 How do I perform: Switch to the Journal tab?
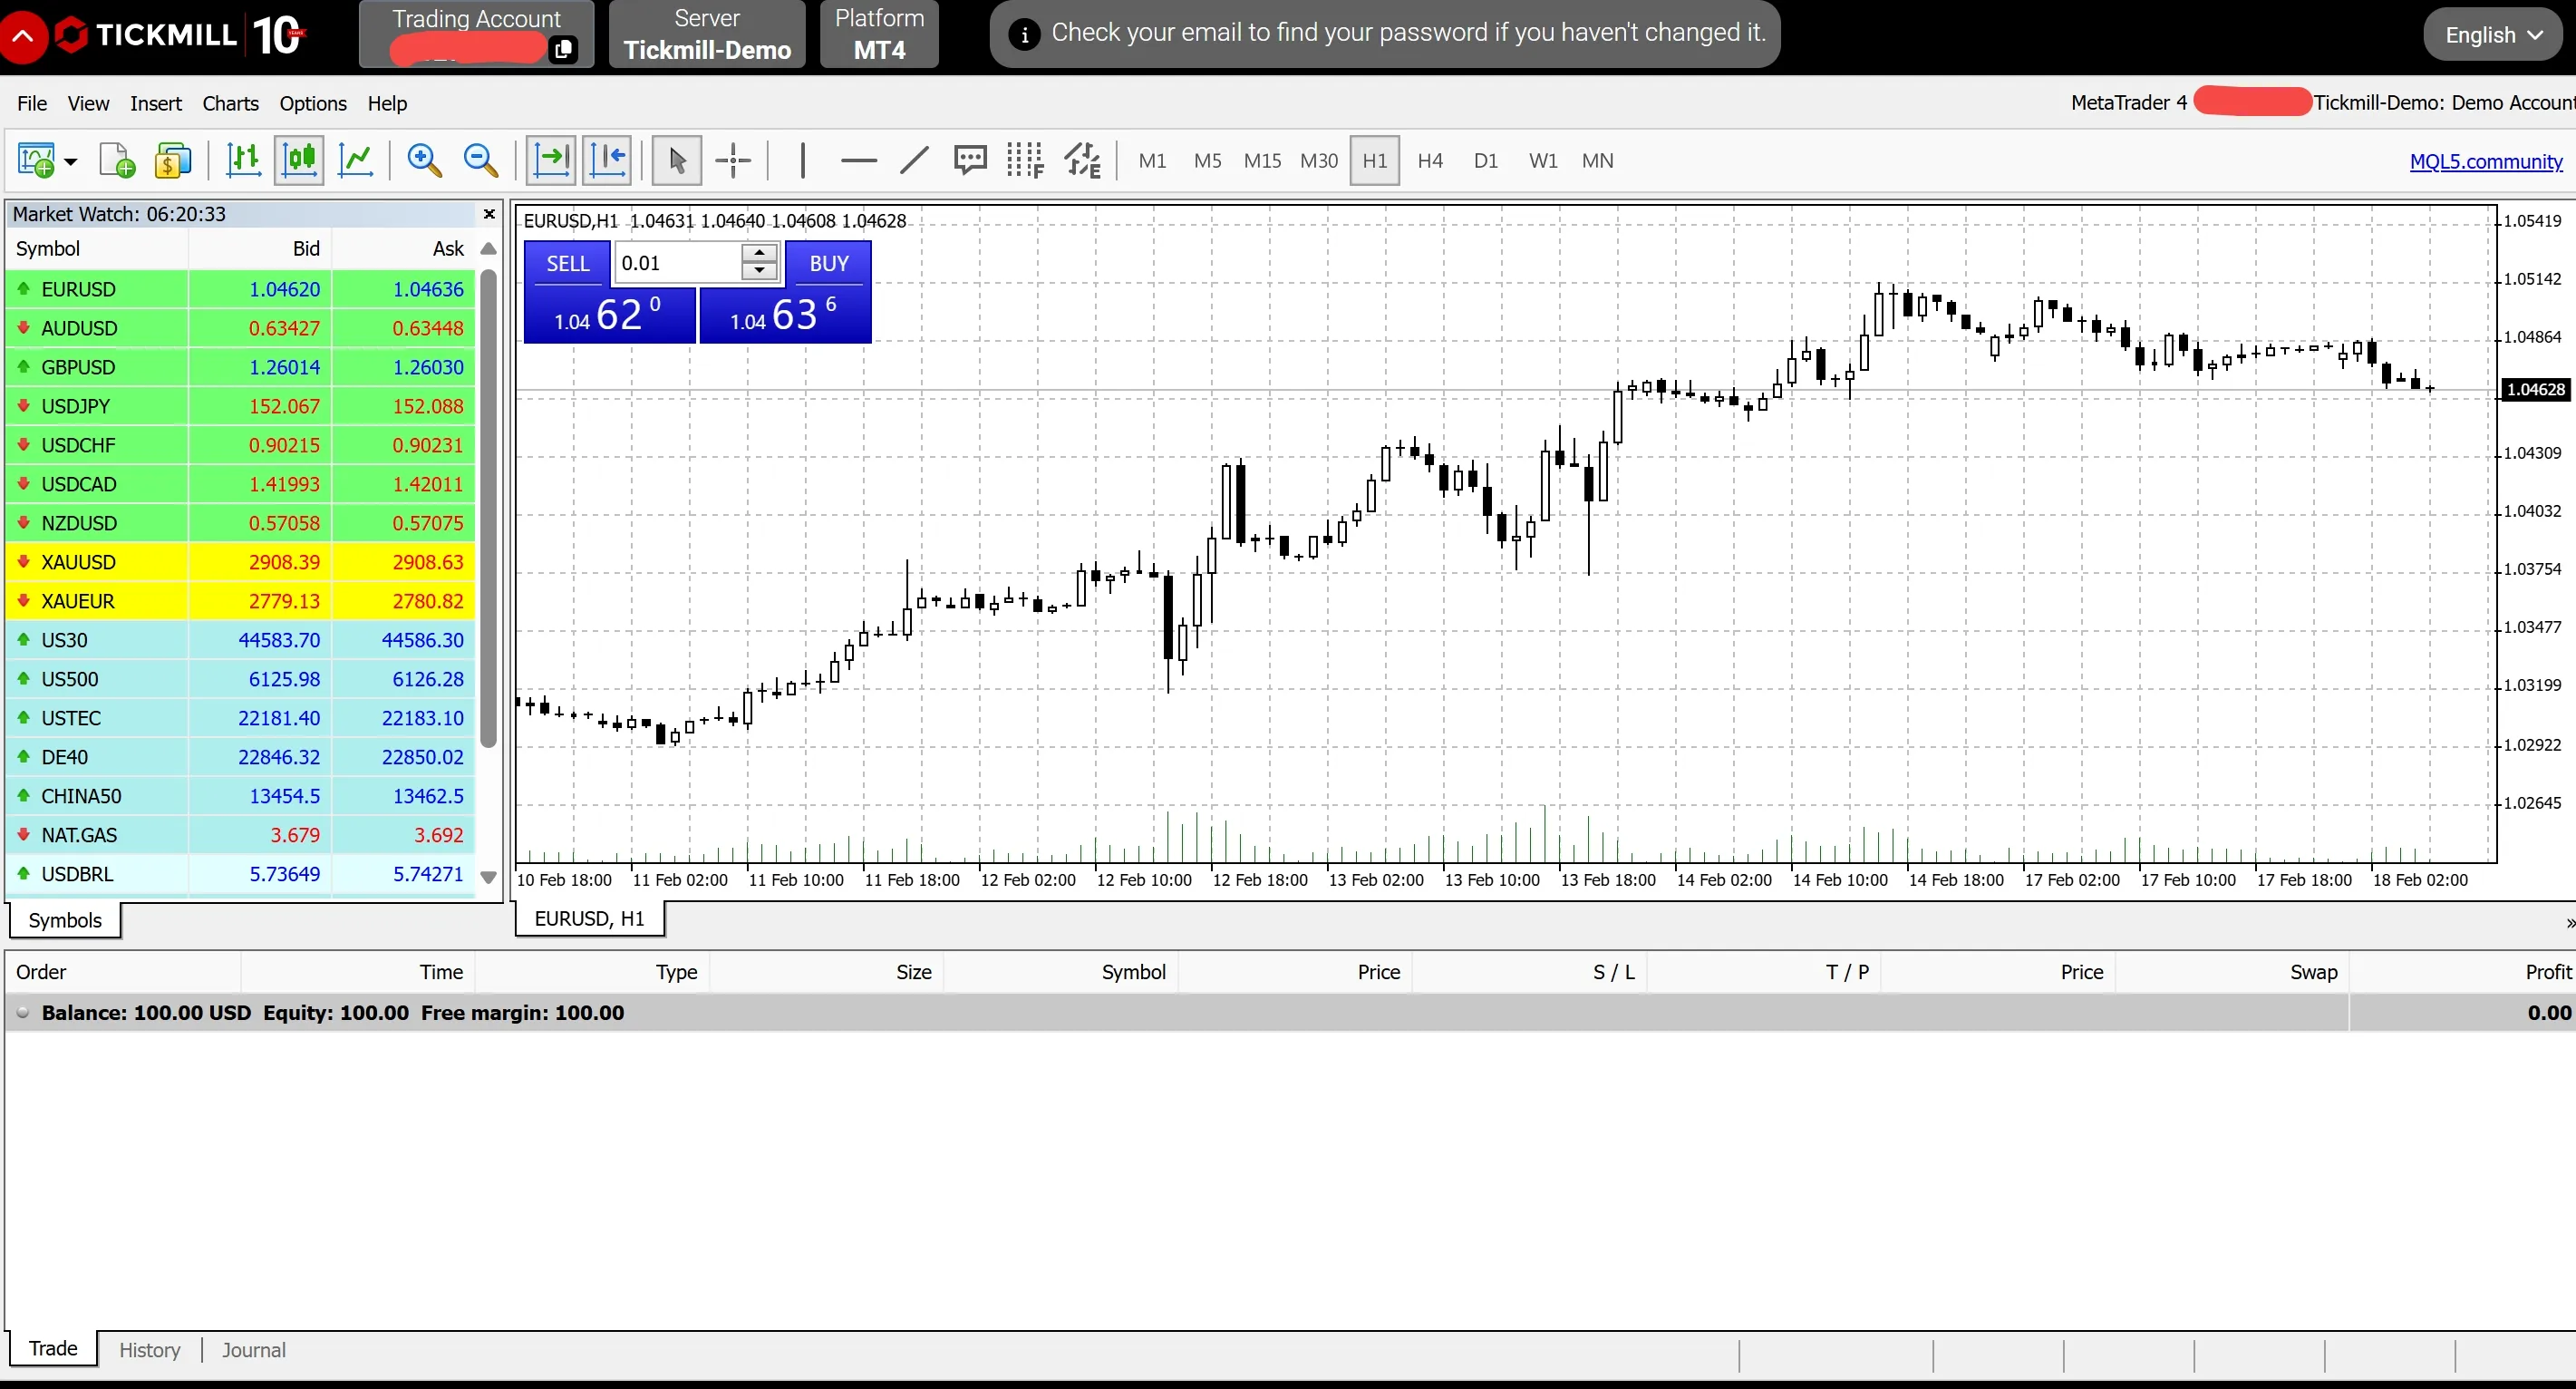tap(254, 1351)
